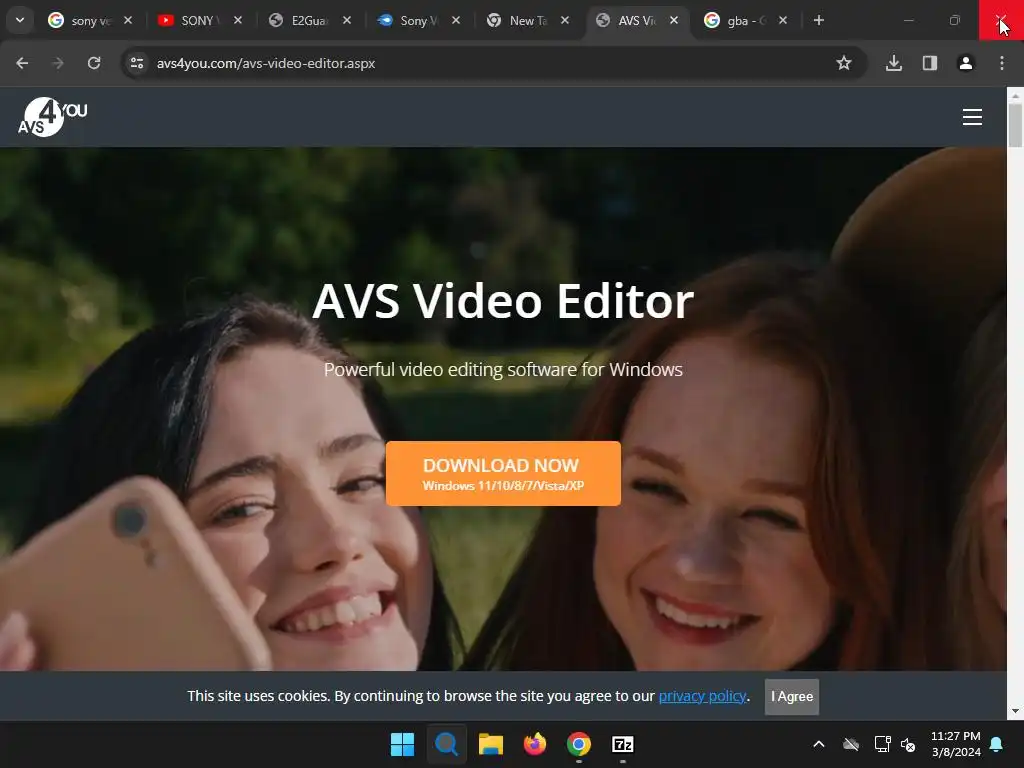The width and height of the screenshot is (1024, 768).
Task: Accept cookies with I Agree
Action: [x=792, y=697]
